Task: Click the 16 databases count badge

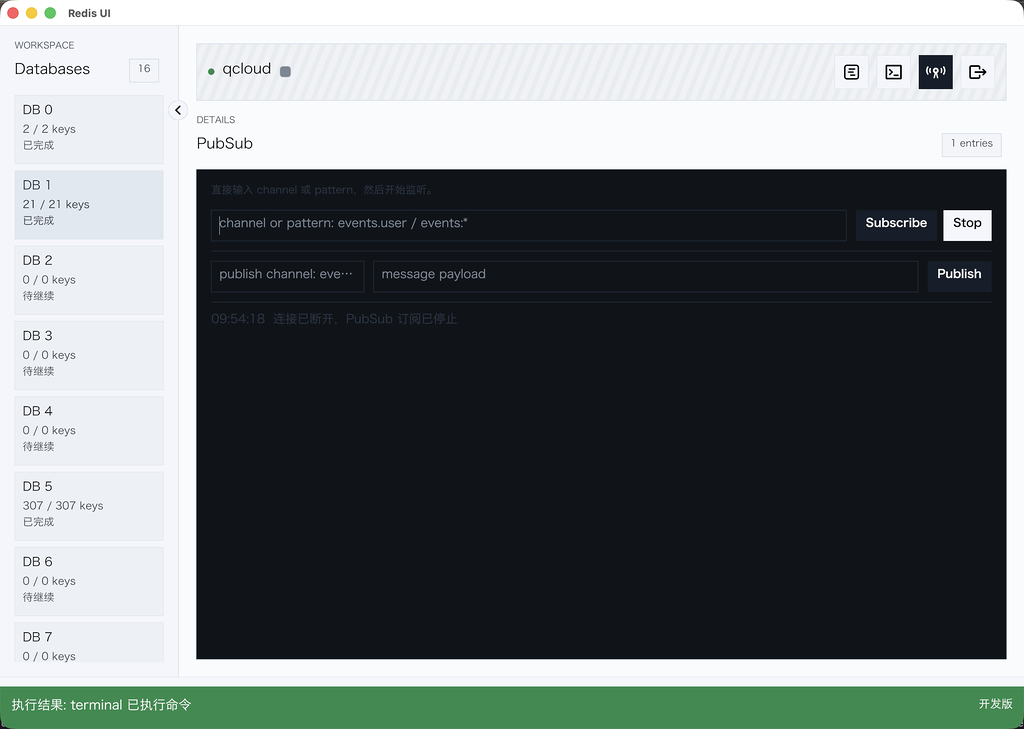Action: pyautogui.click(x=144, y=69)
